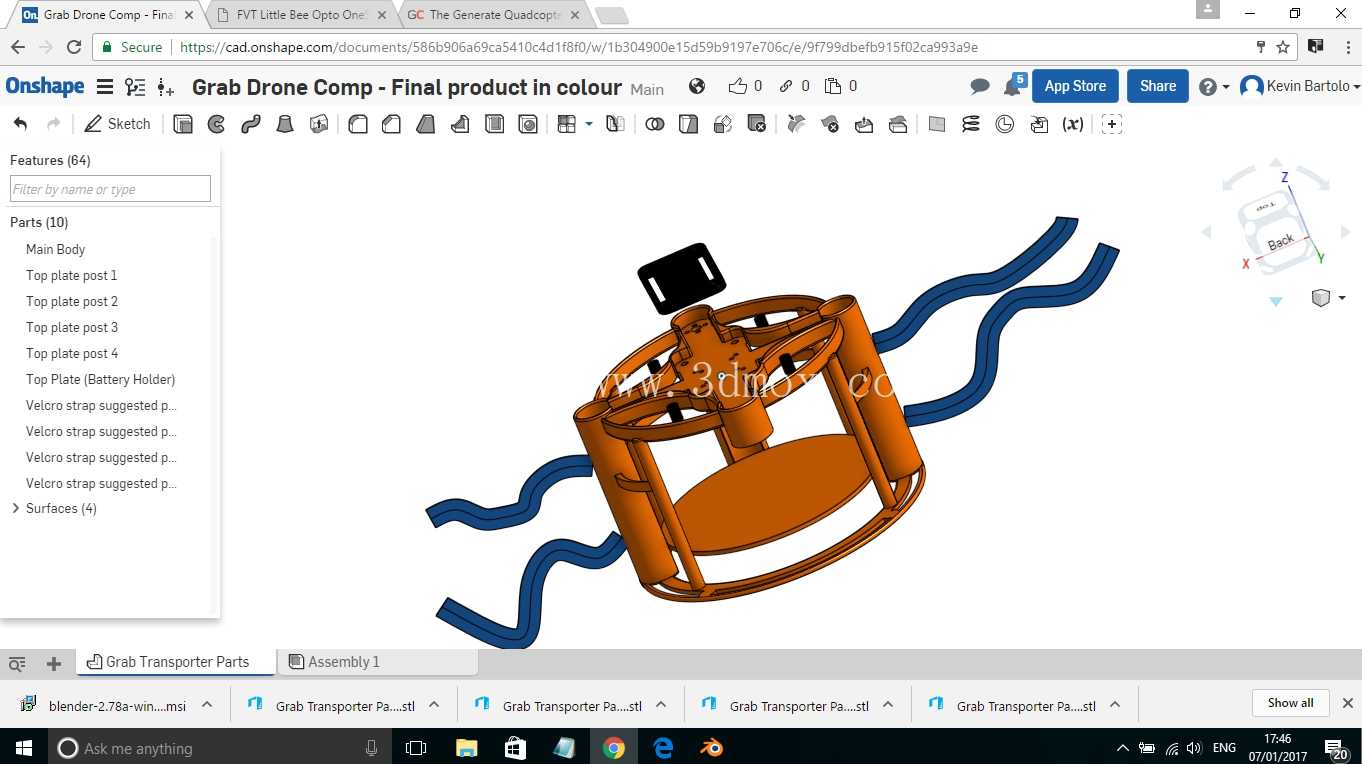The width and height of the screenshot is (1362, 764).
Task: Open options for the blender-2.78a download
Action: pos(207,705)
